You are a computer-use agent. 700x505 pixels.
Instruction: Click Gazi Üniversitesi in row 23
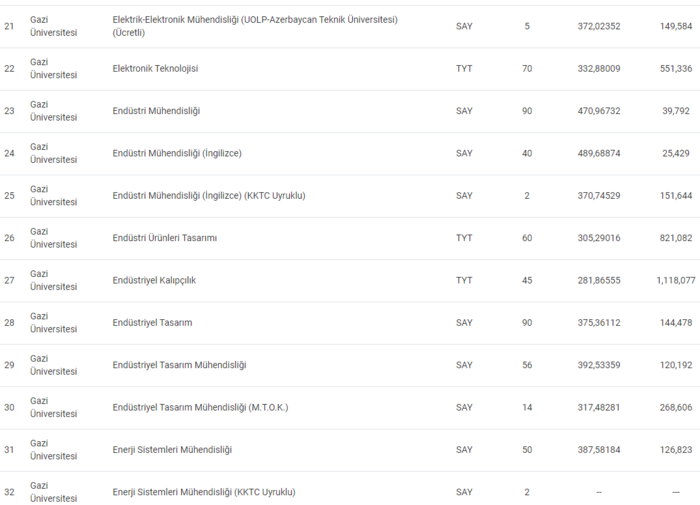pos(53,111)
